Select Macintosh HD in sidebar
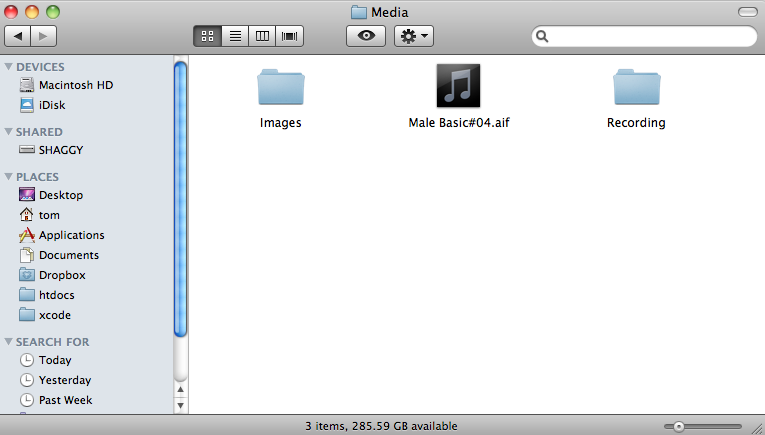 [75, 85]
